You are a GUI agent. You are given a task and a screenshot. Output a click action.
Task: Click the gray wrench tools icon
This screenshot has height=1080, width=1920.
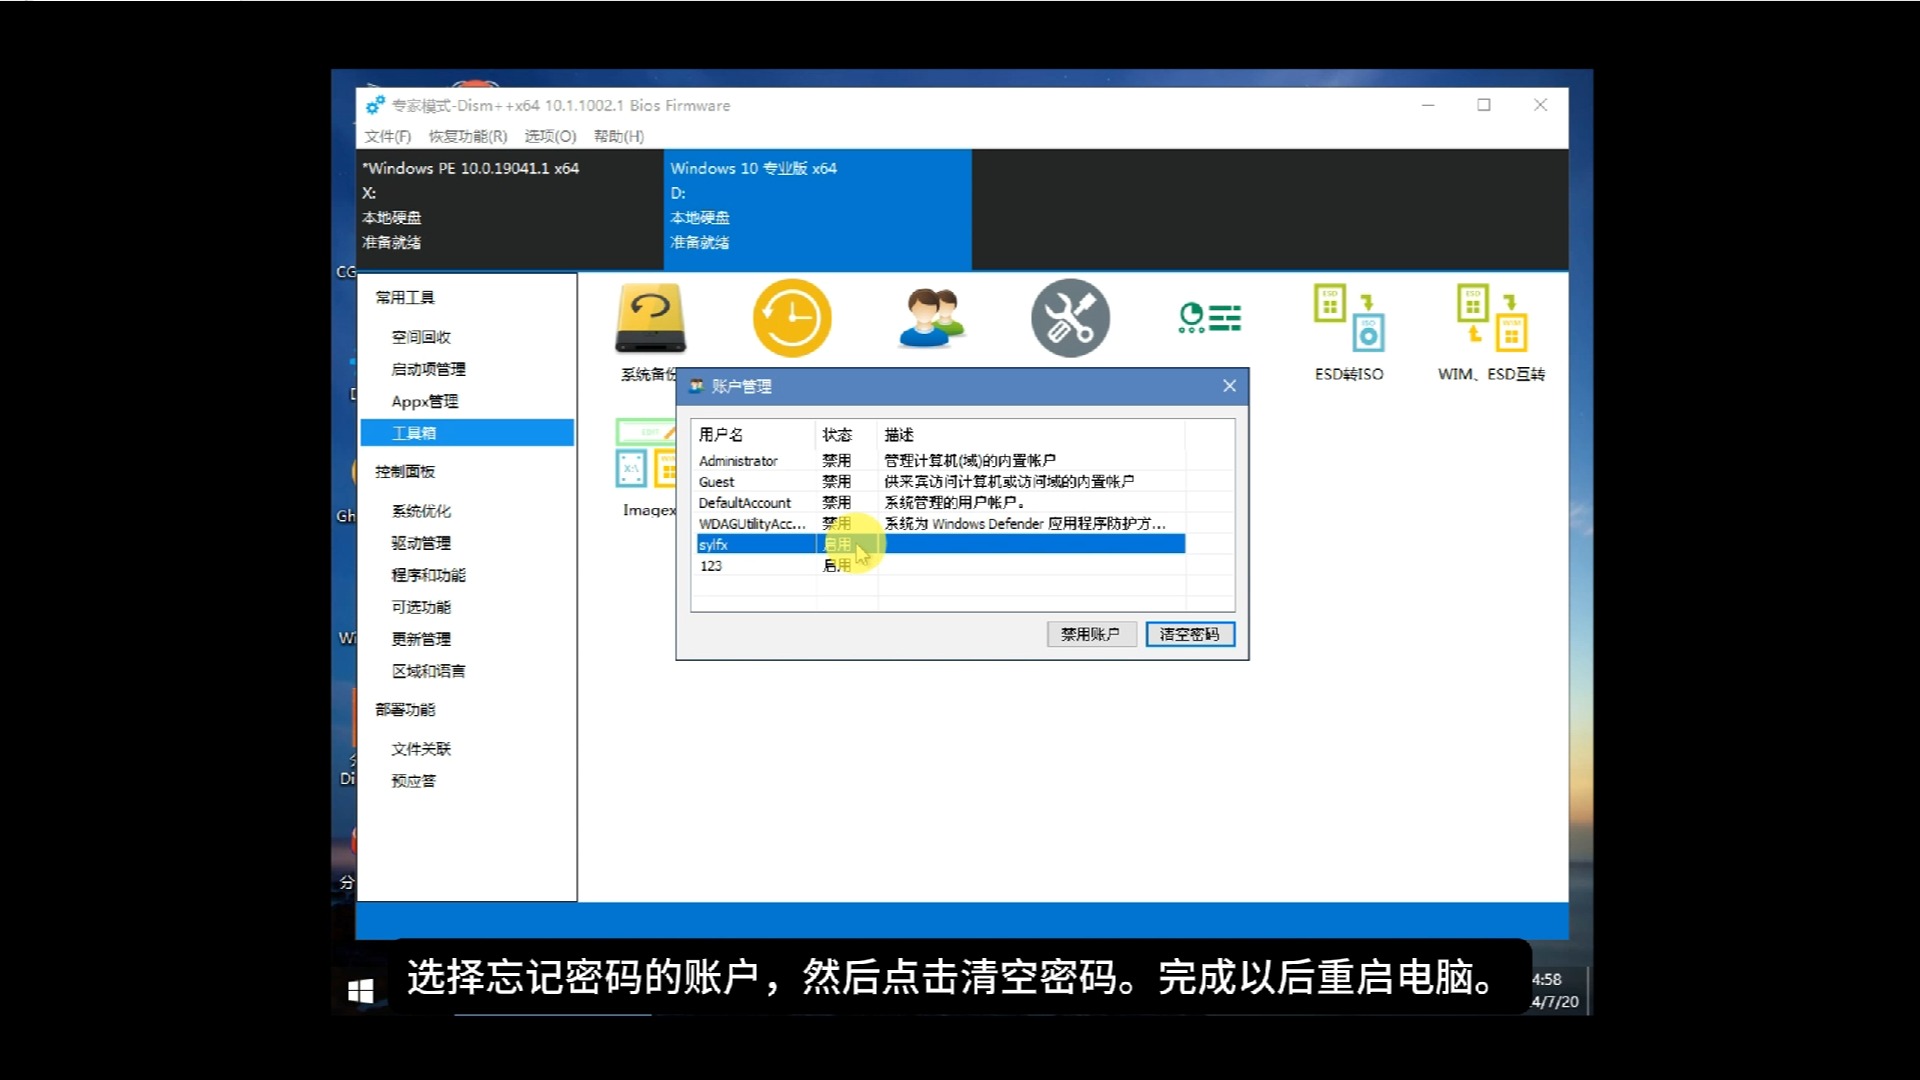[x=1070, y=317]
